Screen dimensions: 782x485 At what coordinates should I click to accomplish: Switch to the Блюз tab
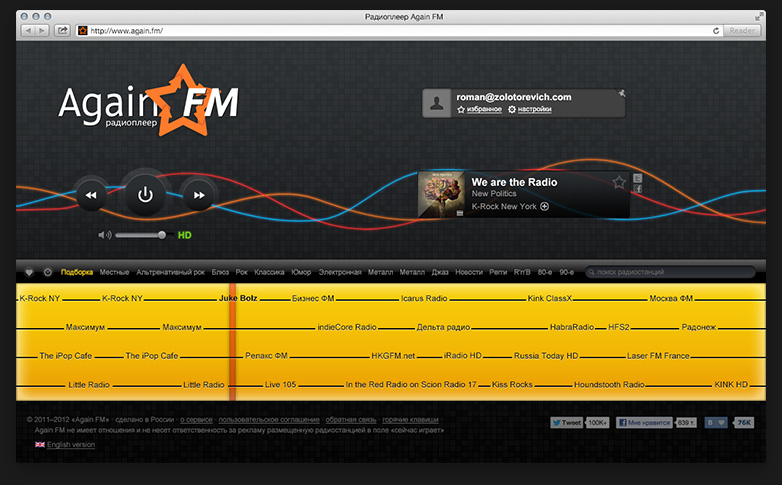click(220, 272)
